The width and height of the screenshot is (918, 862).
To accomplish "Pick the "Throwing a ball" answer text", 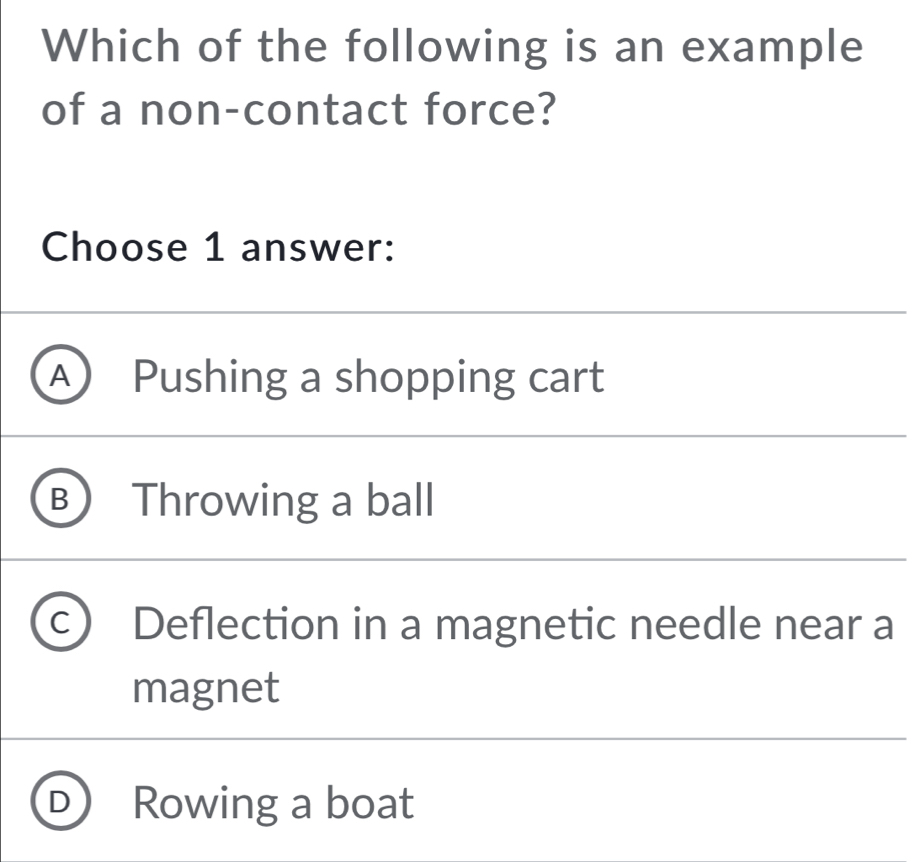I will coord(285,500).
